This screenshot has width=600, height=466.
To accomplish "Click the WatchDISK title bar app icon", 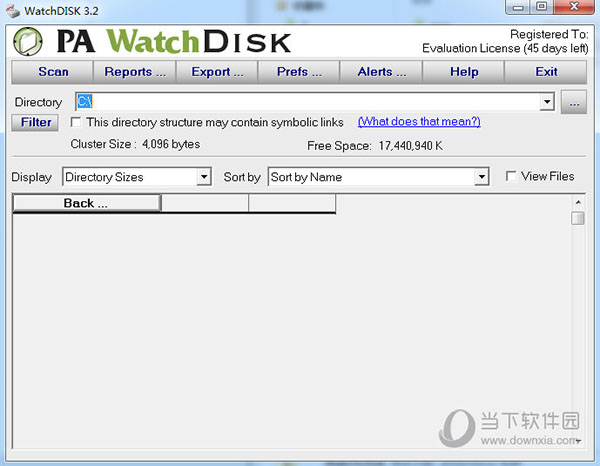I will click(13, 11).
